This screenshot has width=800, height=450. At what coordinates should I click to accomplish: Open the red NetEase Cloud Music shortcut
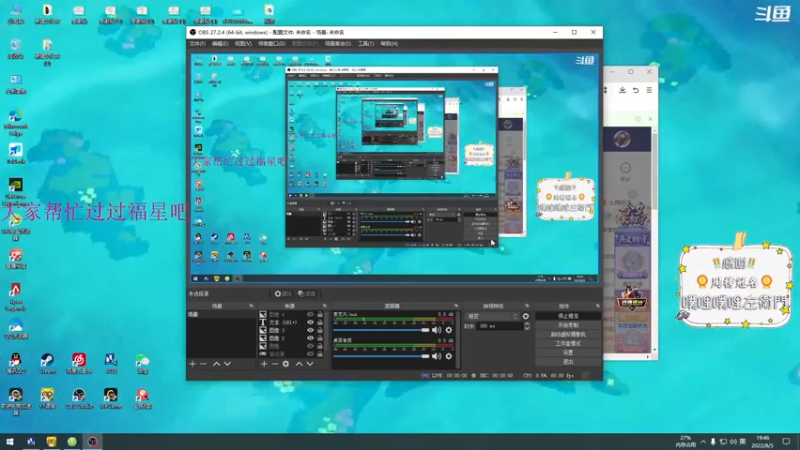pos(79,363)
